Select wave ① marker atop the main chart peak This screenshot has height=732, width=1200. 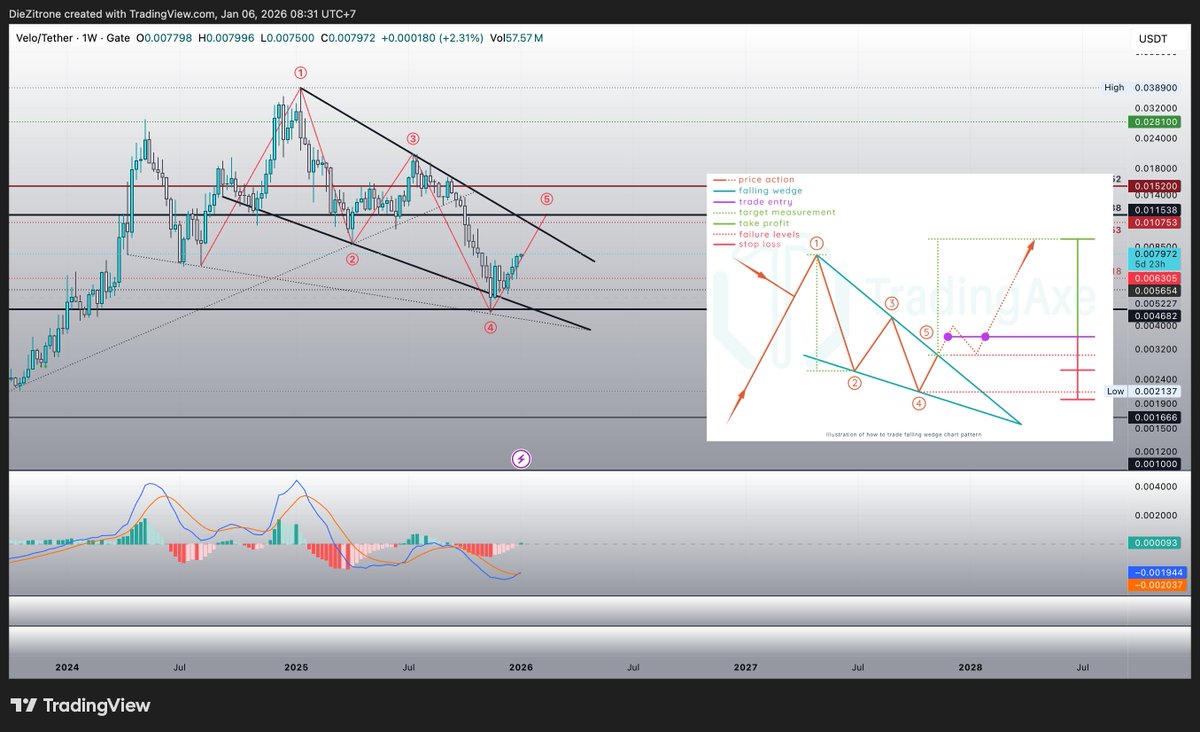tap(300, 73)
